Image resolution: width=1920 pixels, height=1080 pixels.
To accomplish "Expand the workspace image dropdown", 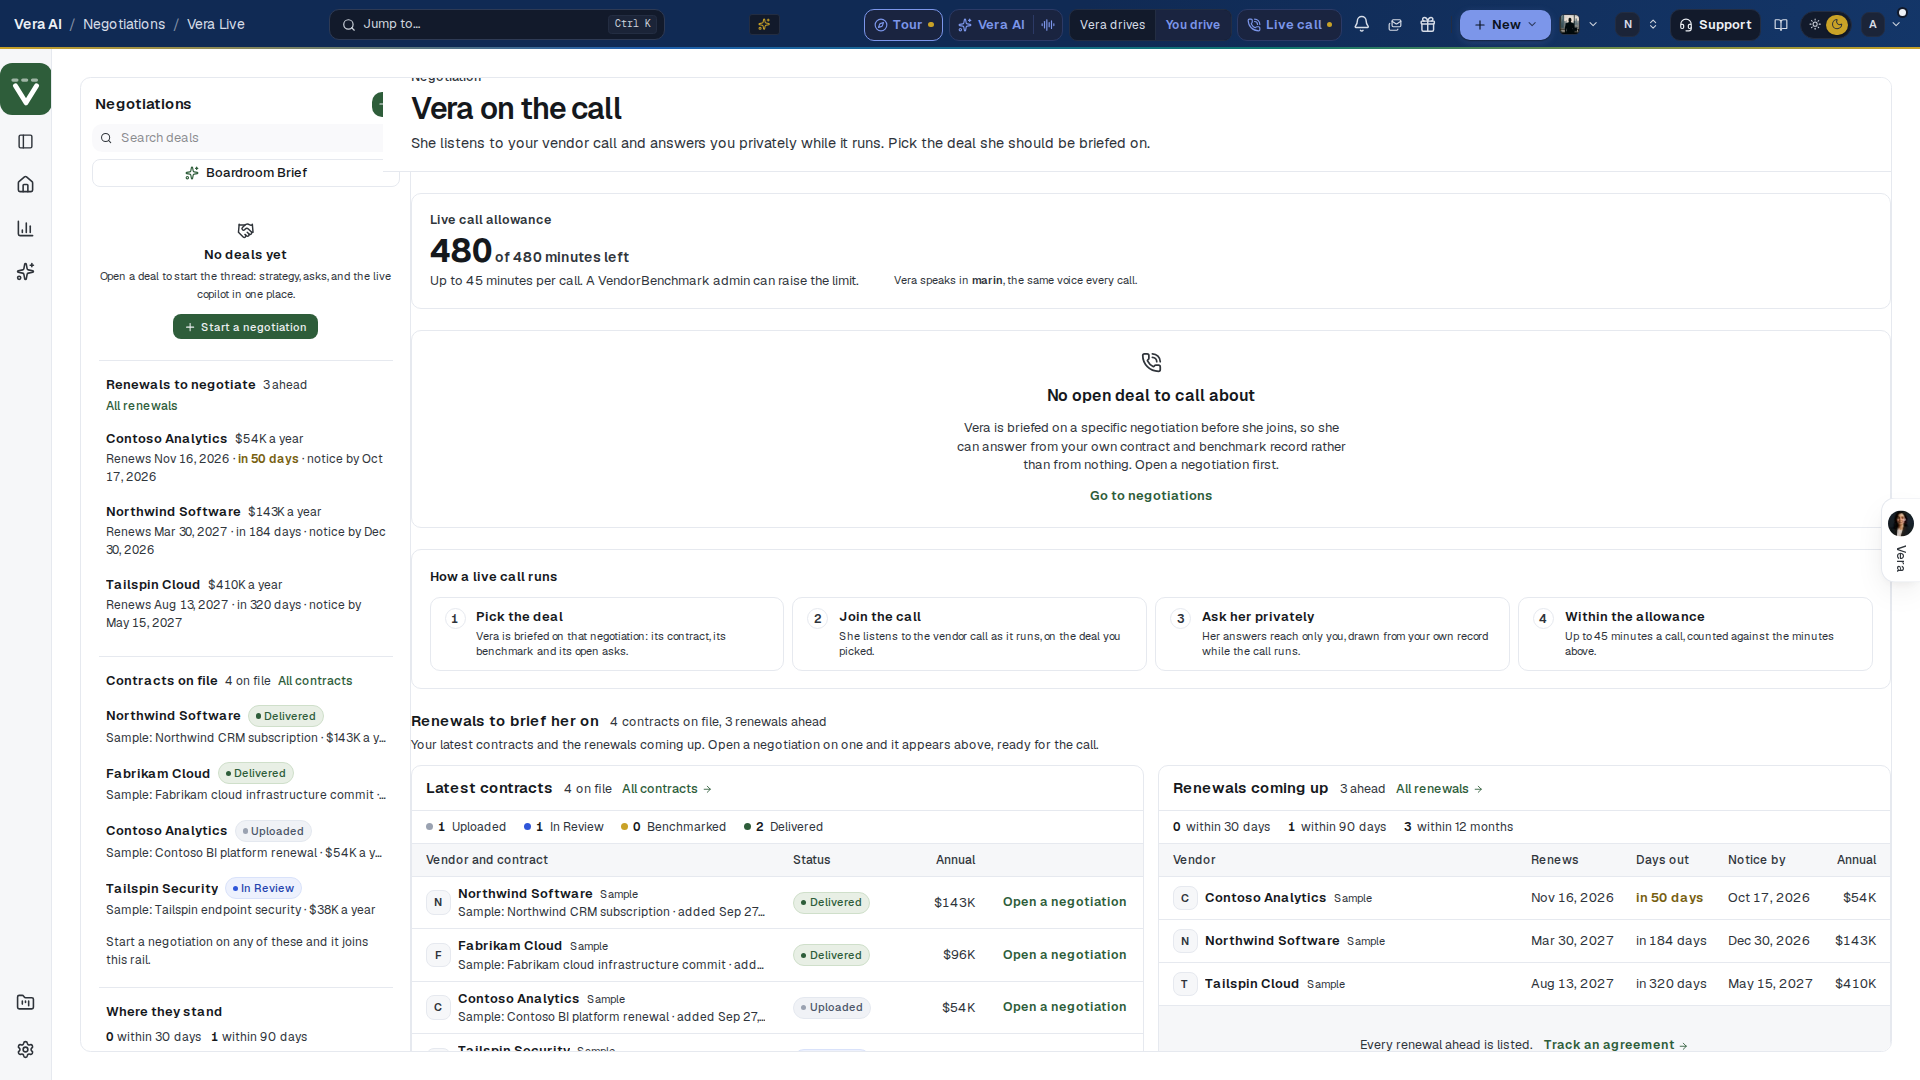I will tap(1579, 24).
